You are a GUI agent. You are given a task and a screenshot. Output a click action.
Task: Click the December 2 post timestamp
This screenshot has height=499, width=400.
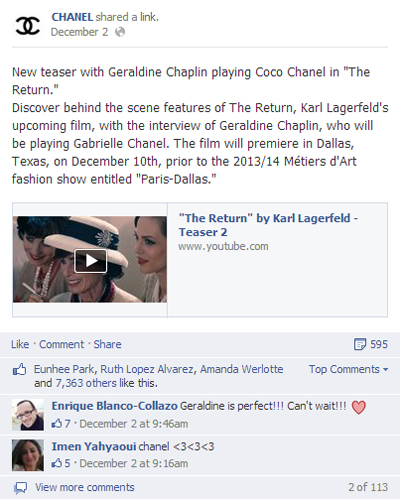click(79, 32)
